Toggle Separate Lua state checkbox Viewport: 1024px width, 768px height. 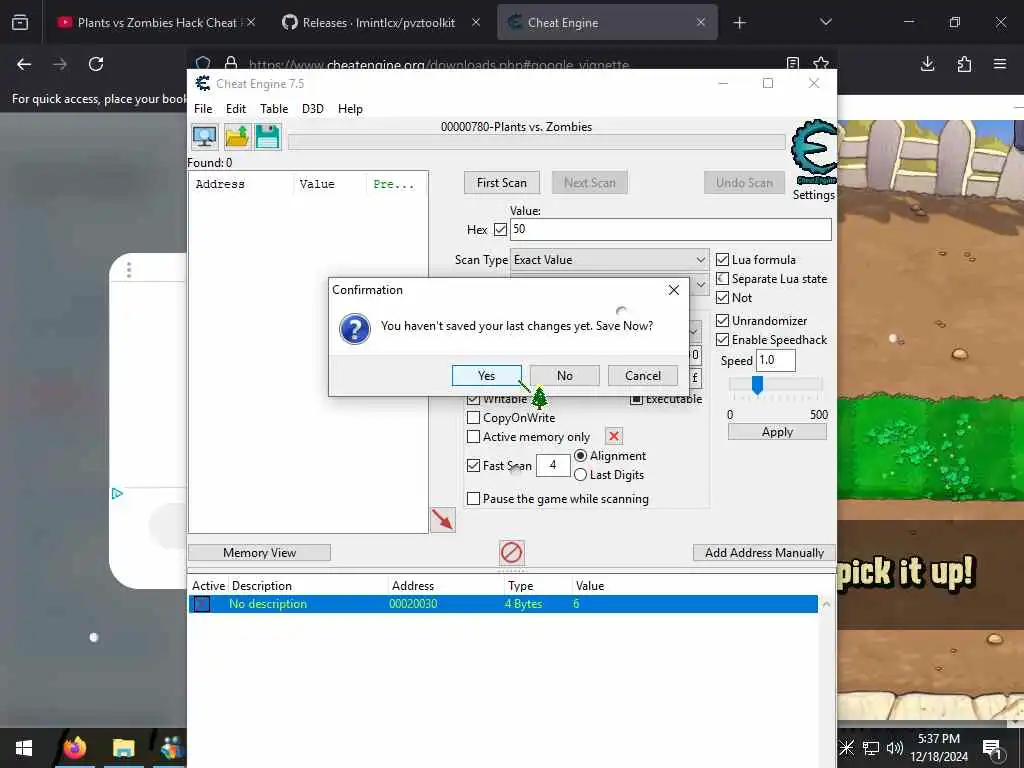coord(722,278)
